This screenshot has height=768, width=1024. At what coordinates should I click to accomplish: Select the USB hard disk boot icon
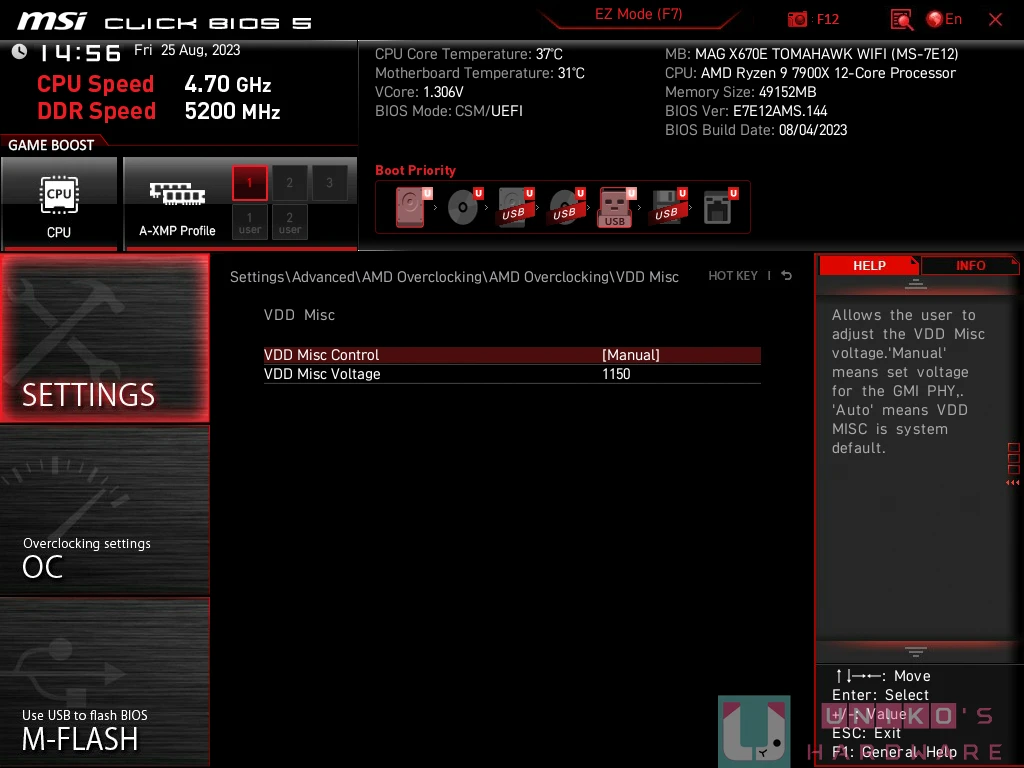click(516, 207)
